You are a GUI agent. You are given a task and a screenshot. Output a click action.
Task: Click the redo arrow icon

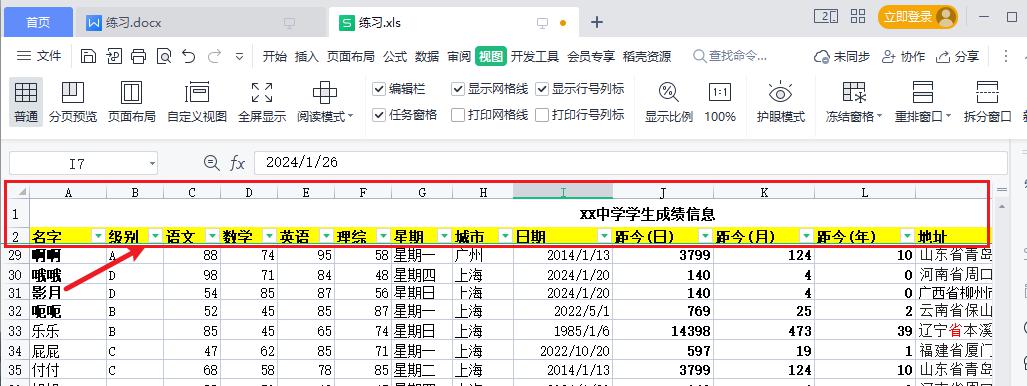(214, 56)
